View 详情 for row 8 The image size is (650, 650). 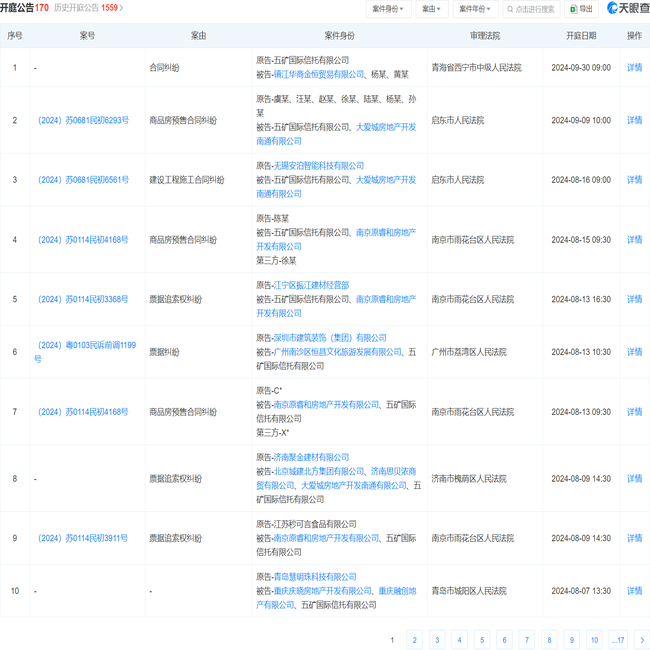634,478
